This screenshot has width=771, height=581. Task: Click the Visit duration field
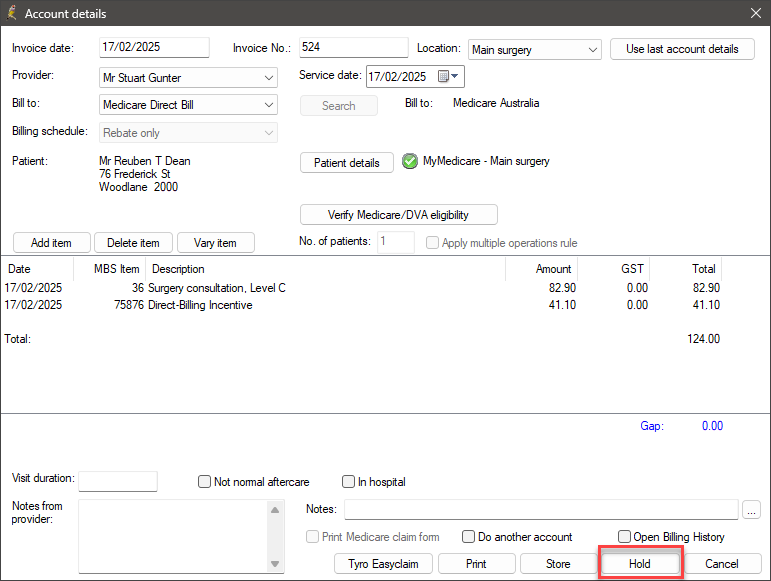point(118,481)
